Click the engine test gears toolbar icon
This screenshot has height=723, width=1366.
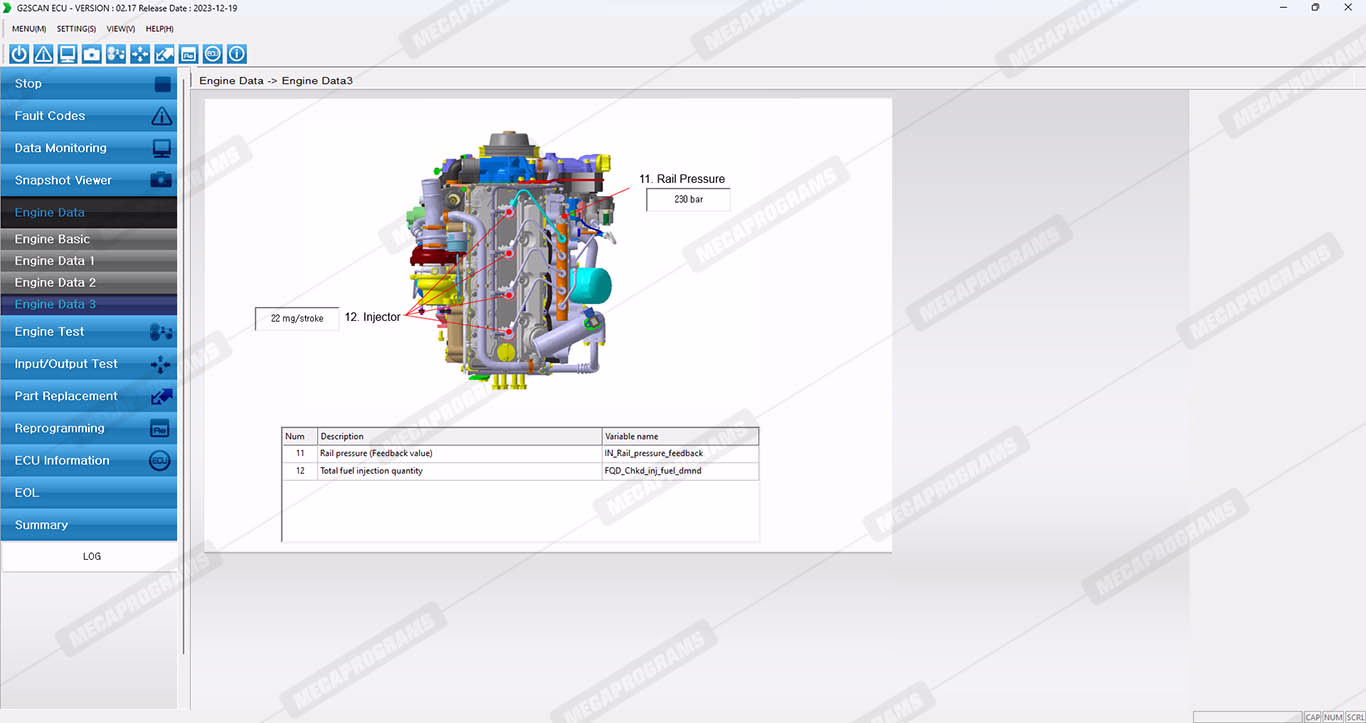pos(116,54)
